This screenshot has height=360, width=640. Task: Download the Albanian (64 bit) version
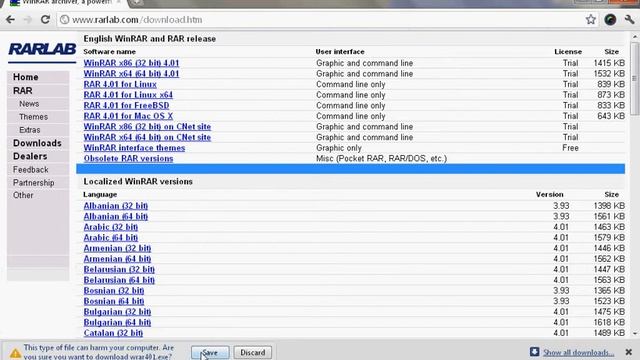(x=116, y=216)
